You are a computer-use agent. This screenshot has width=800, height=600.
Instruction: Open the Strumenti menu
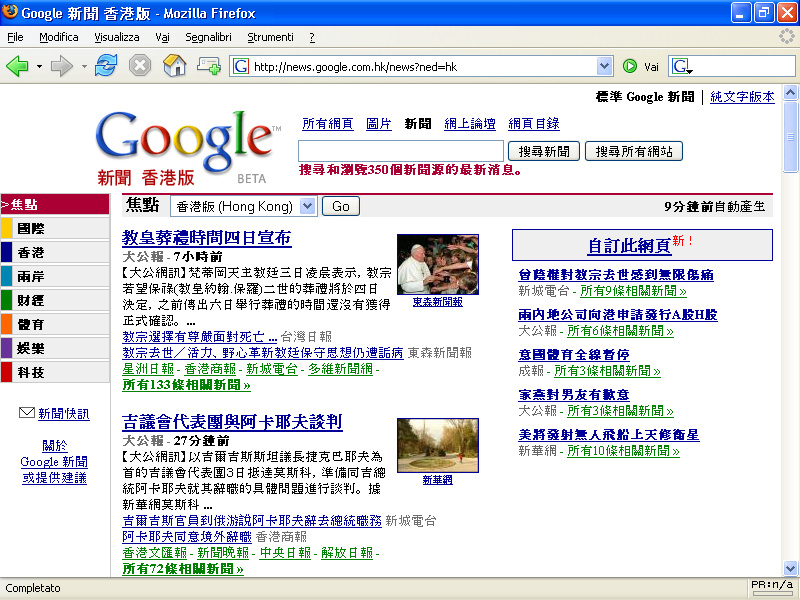pyautogui.click(x=270, y=37)
